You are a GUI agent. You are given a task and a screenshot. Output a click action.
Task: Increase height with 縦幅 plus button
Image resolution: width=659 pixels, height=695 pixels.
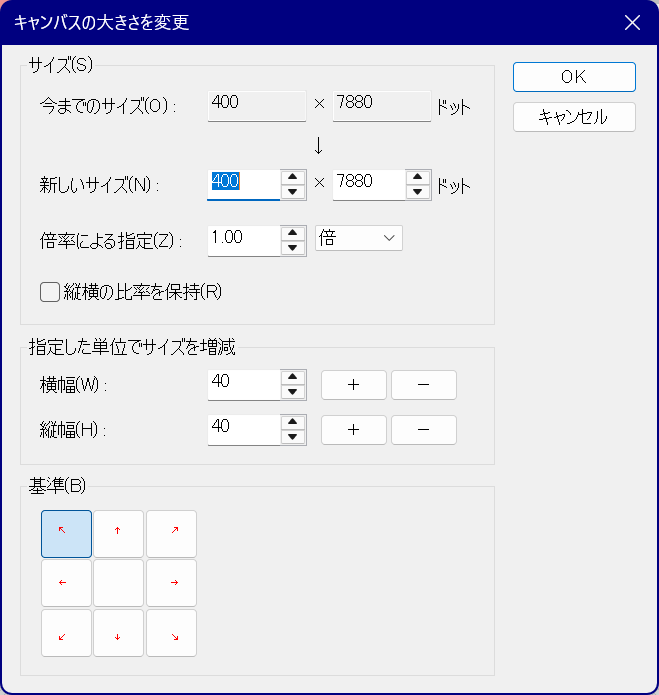[x=354, y=429]
